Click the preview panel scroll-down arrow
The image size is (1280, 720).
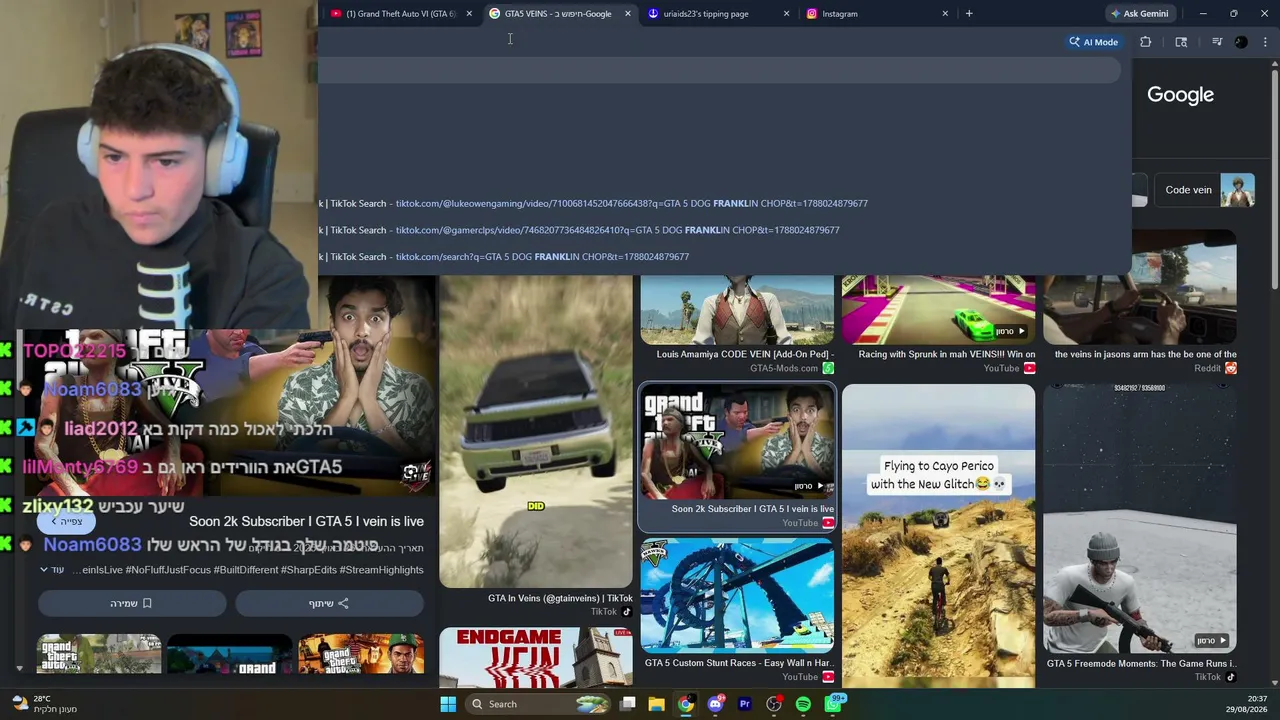tap(19, 668)
